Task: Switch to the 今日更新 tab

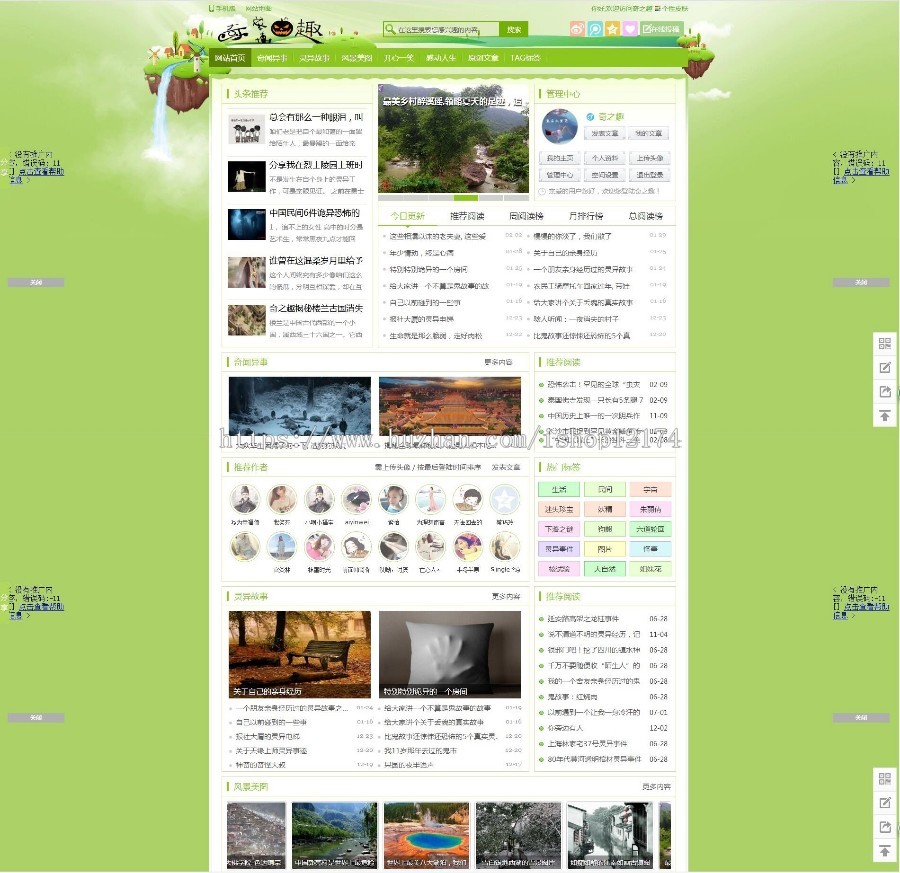Action: pos(408,216)
